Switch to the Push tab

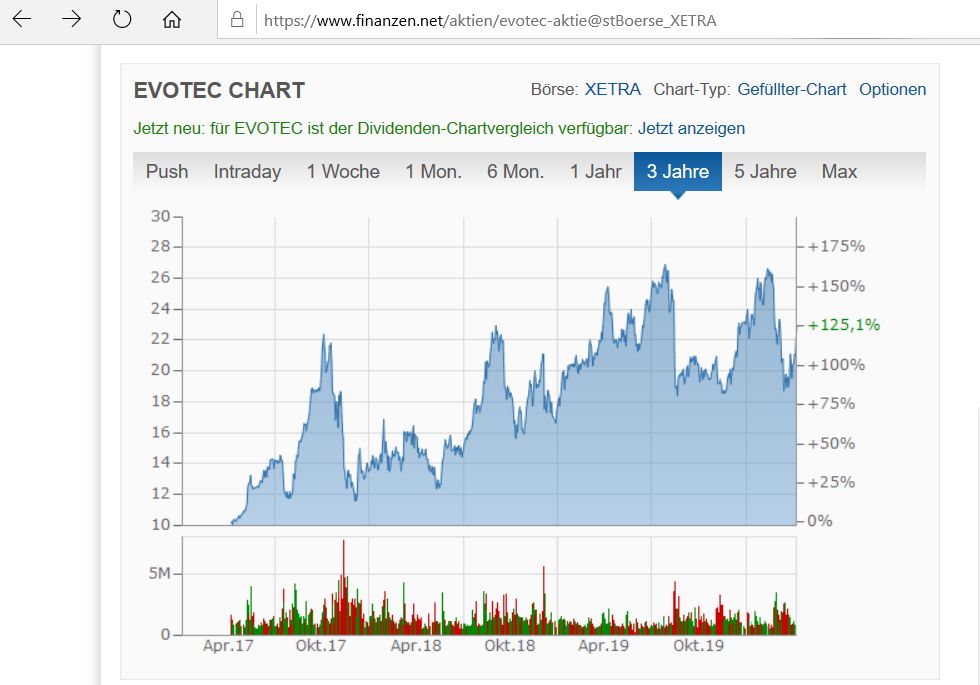coord(167,171)
